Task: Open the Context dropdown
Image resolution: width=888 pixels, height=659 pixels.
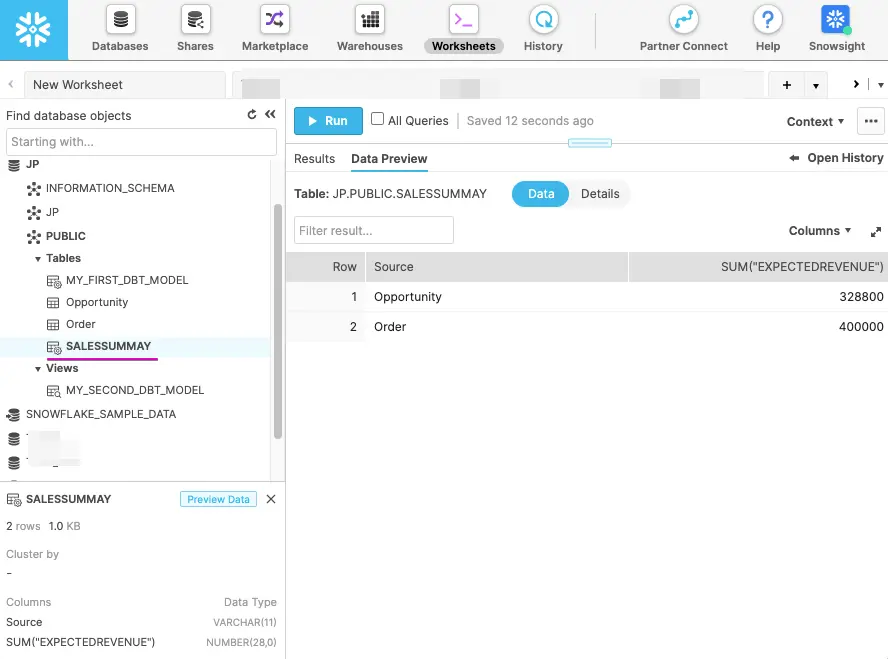Action: (815, 121)
